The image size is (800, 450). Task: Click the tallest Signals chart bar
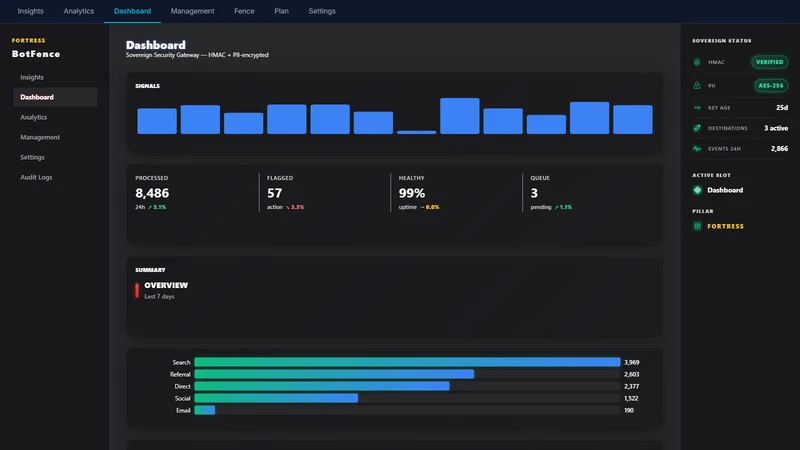[460, 116]
